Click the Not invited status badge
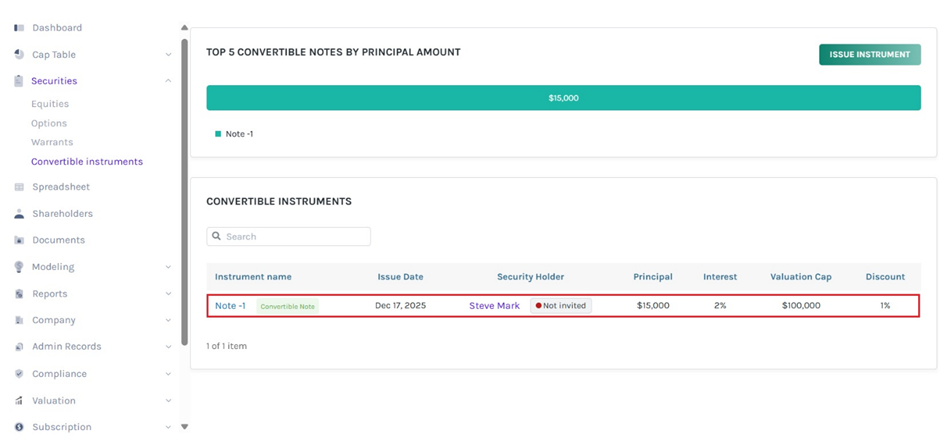The width and height of the screenshot is (940, 441). [561, 306]
